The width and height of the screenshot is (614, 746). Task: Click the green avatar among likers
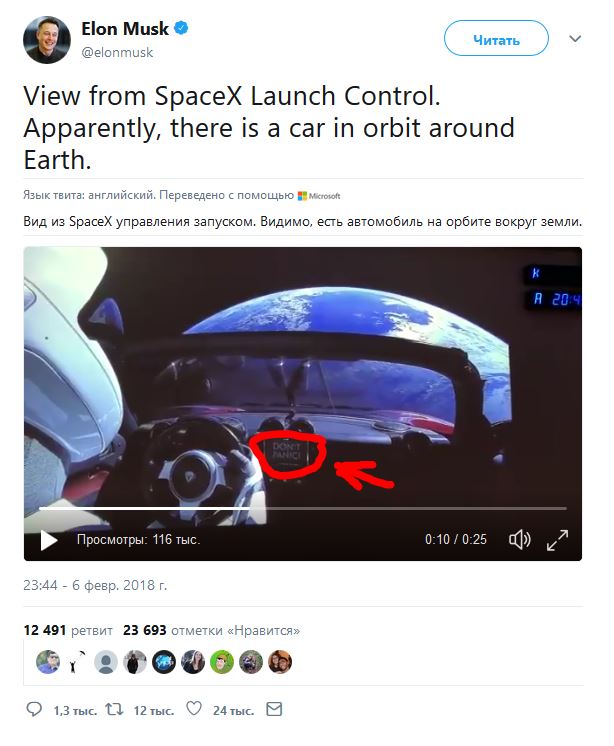222,662
